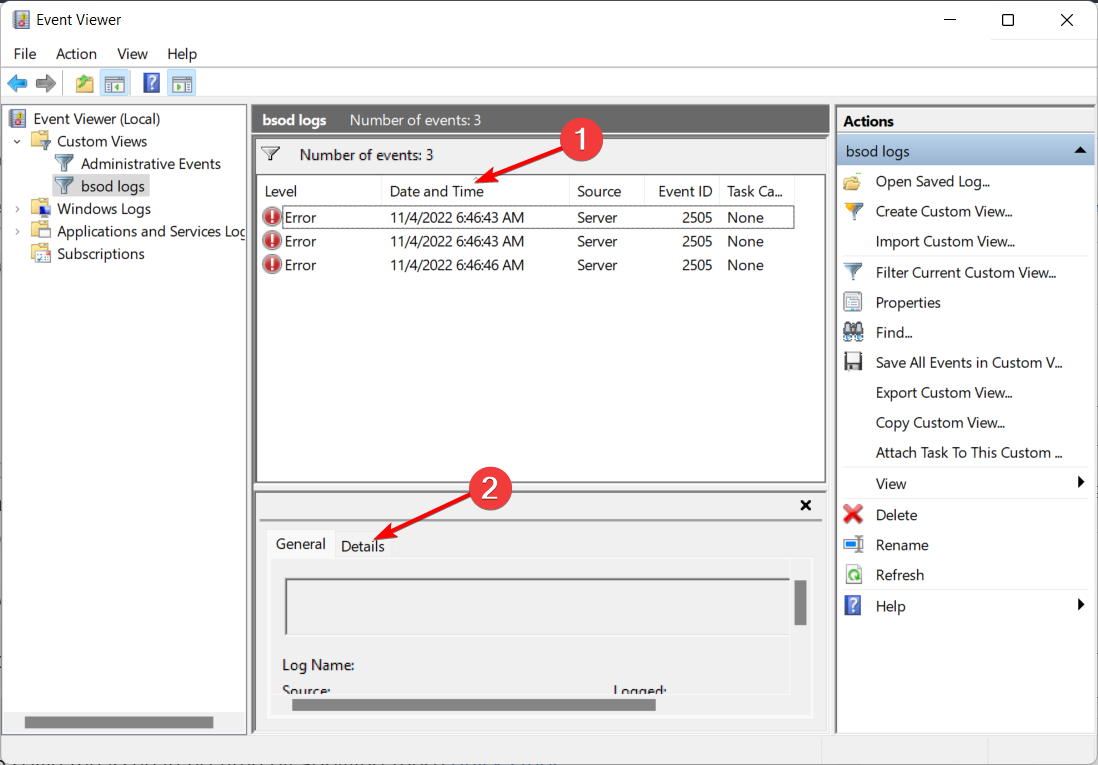This screenshot has width=1098, height=765.
Task: Sort events by Task Category header
Action: click(x=757, y=191)
